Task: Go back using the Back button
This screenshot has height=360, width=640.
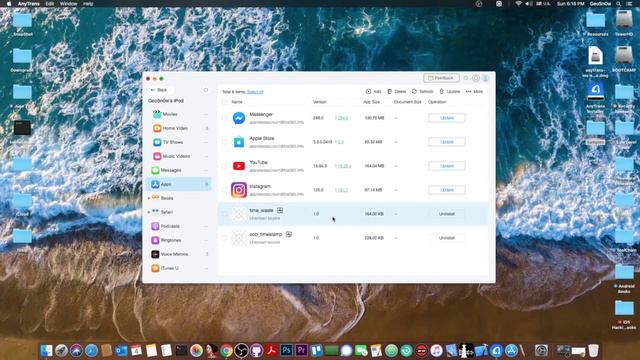Action: (160, 90)
